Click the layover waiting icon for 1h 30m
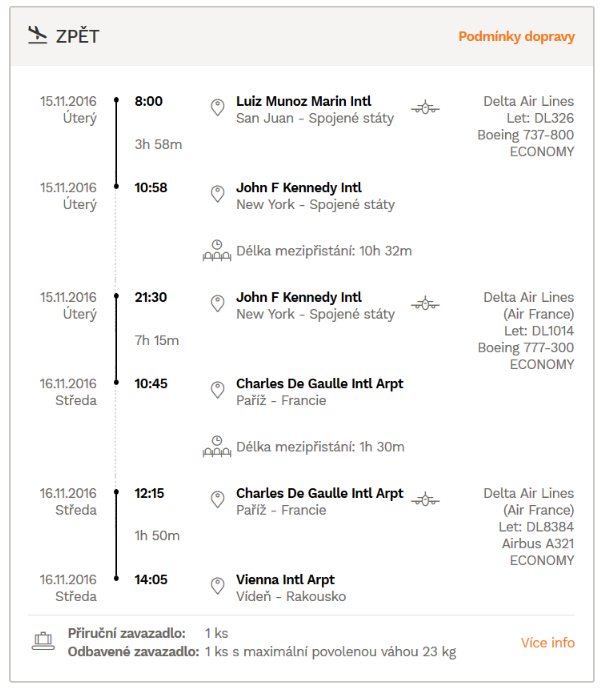600x691 pixels. [x=217, y=446]
